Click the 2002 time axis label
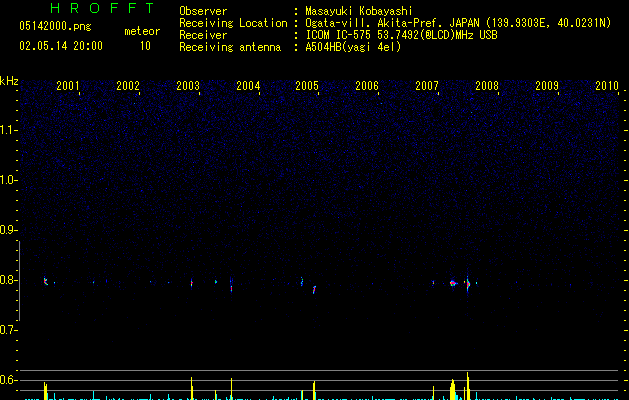629x400 pixels. (128, 85)
